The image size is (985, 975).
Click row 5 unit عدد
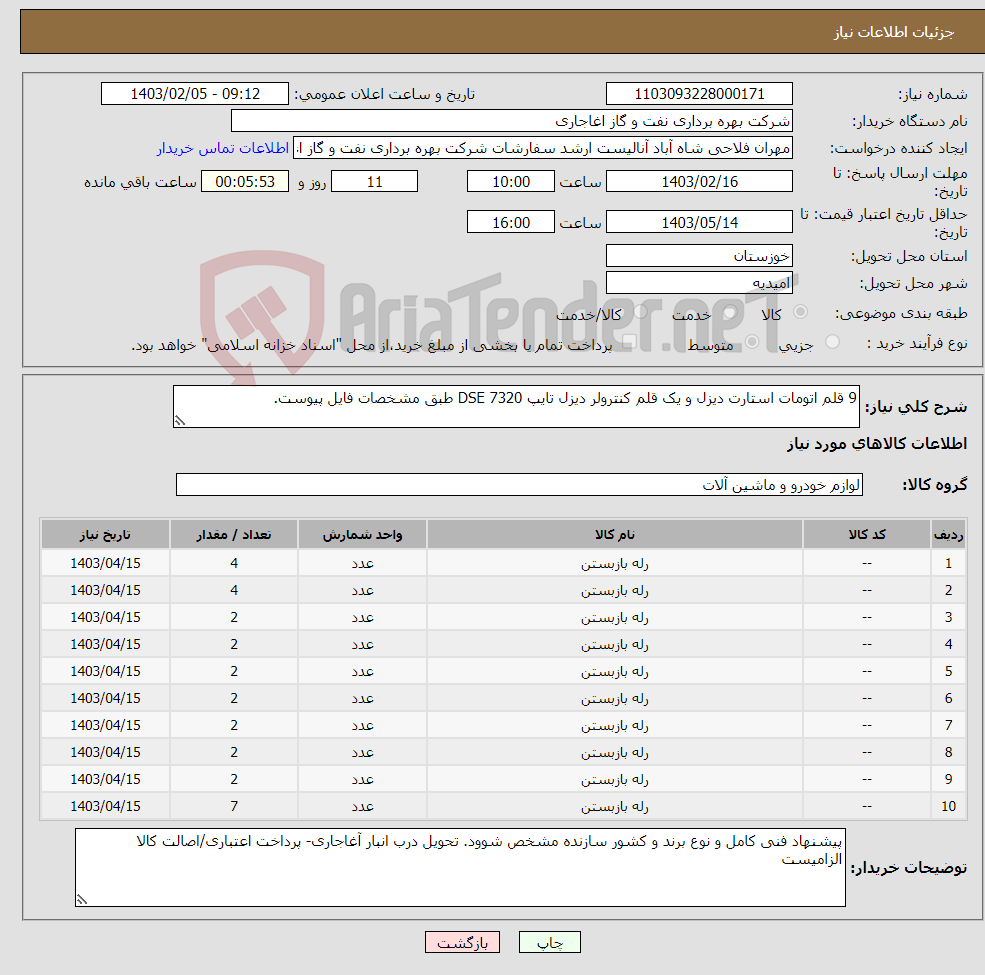point(362,672)
